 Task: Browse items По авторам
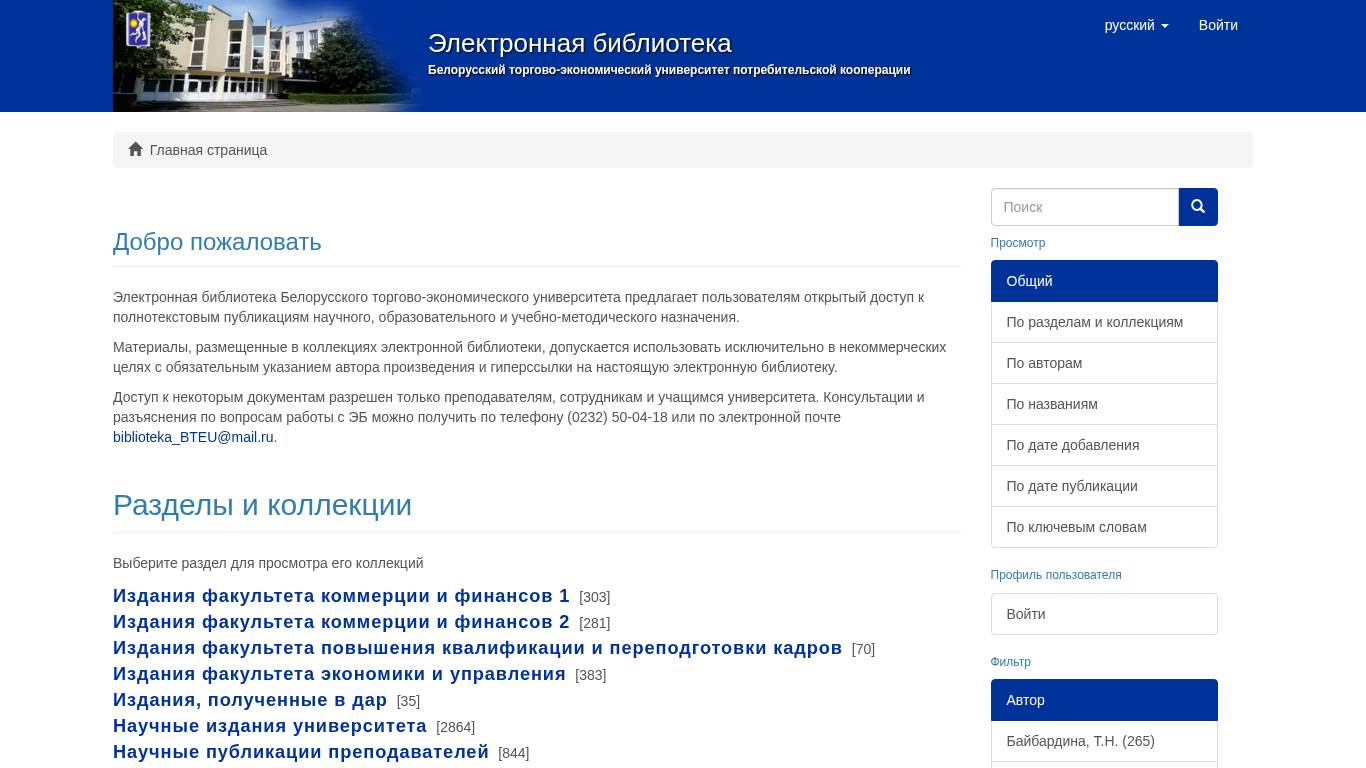1044,363
